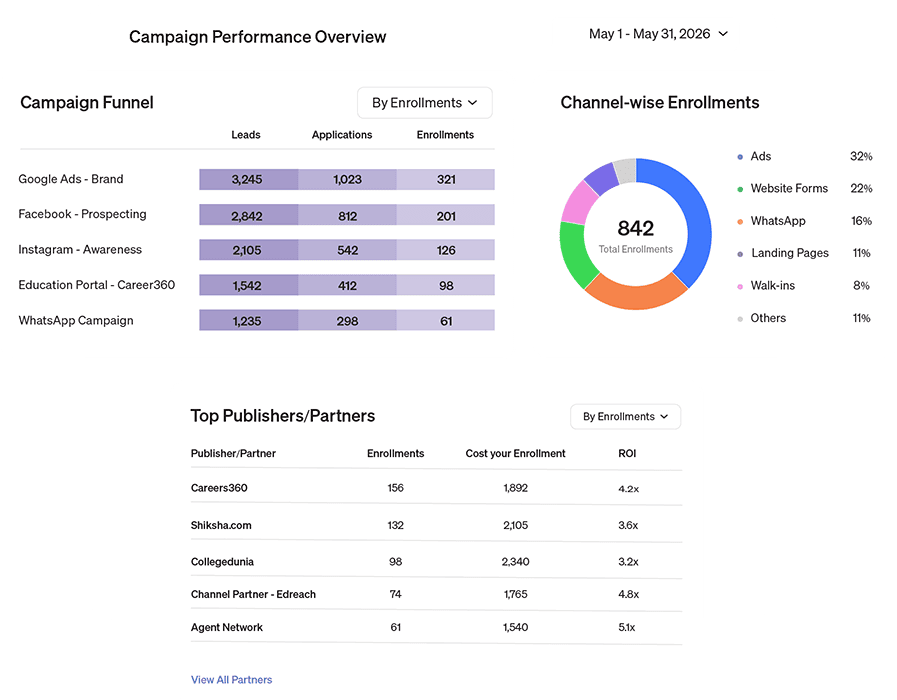Click the blue Ads legend dot
897x700 pixels.
click(740, 157)
